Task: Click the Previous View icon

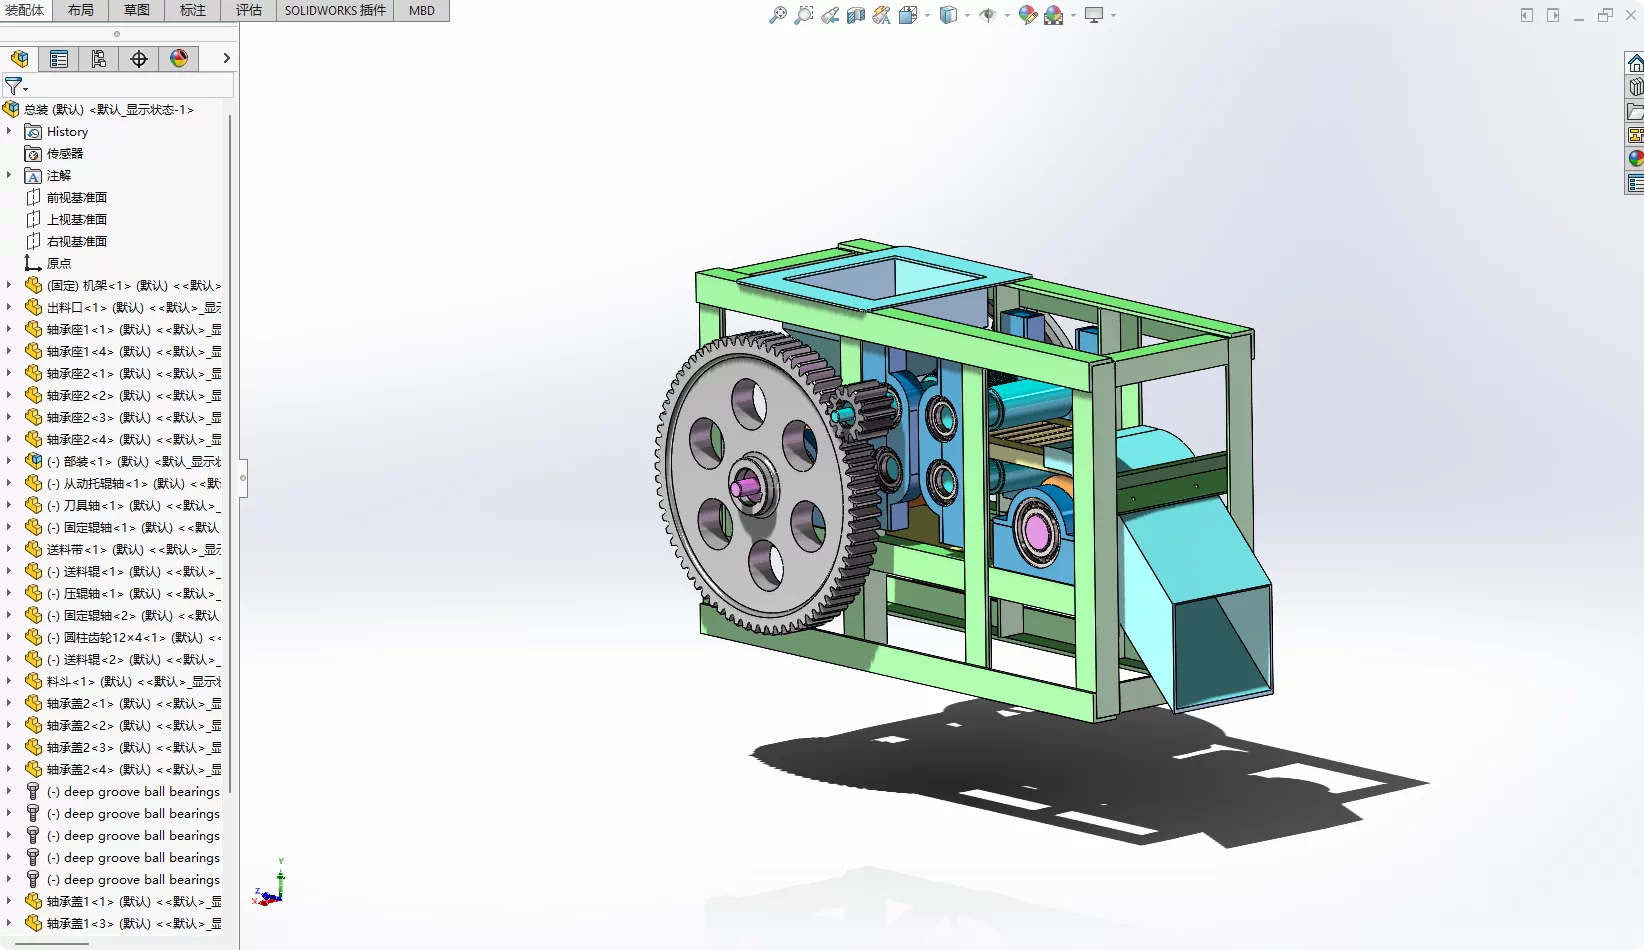Action: [x=830, y=15]
